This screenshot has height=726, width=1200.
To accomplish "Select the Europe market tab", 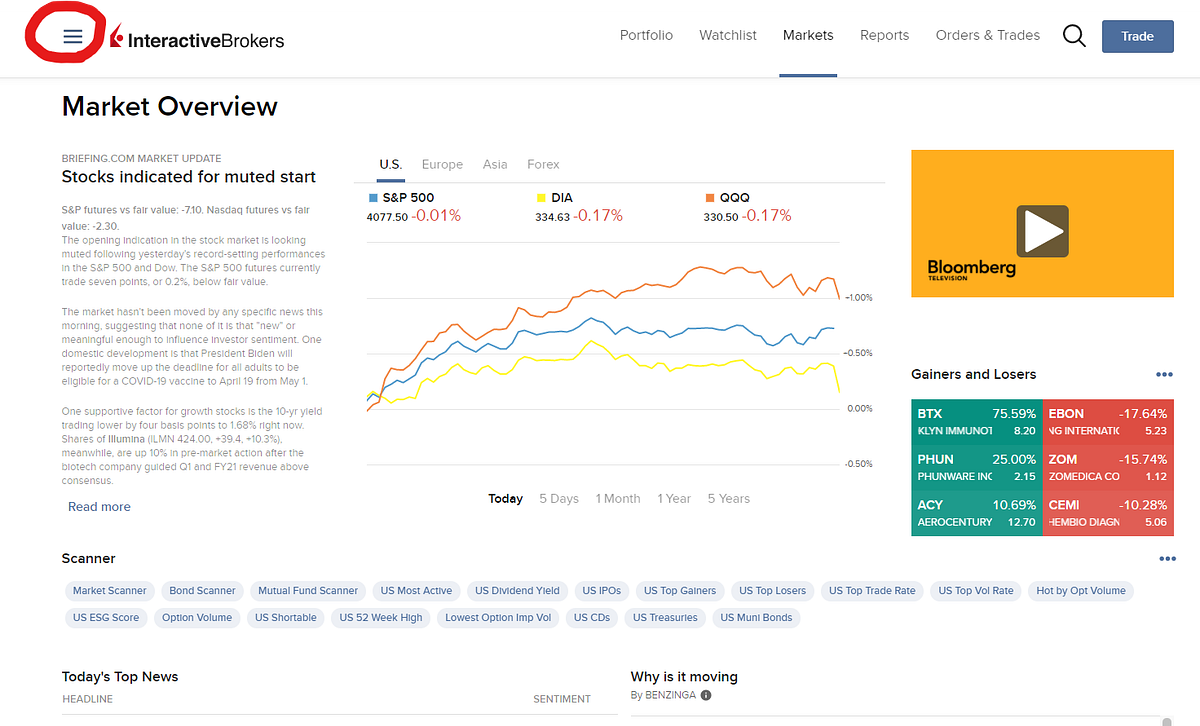I will pos(442,164).
